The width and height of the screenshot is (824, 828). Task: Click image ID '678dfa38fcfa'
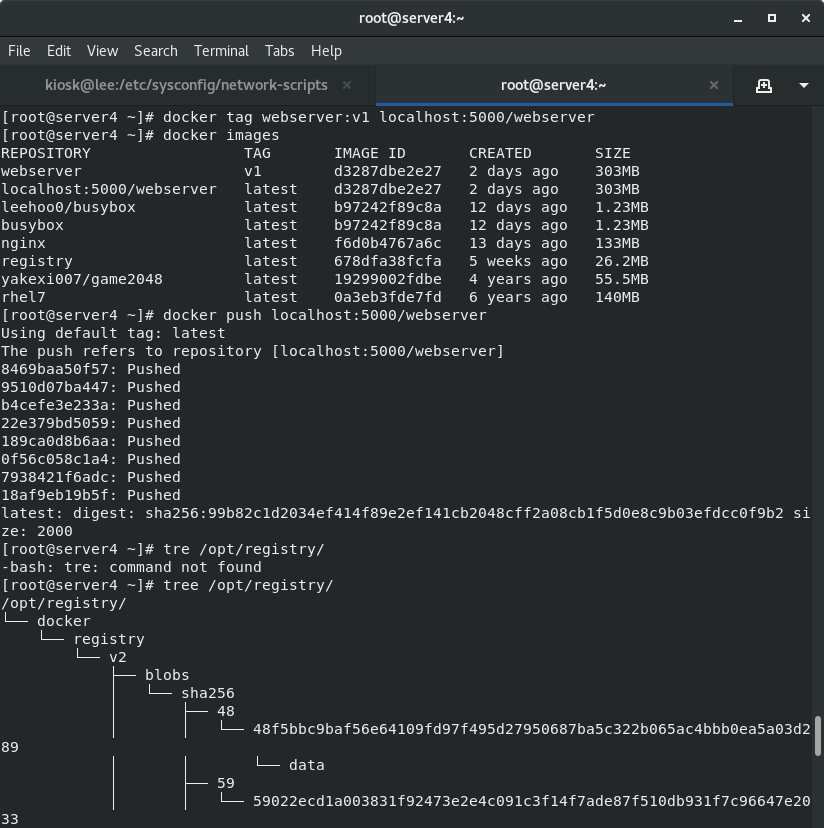[388, 261]
